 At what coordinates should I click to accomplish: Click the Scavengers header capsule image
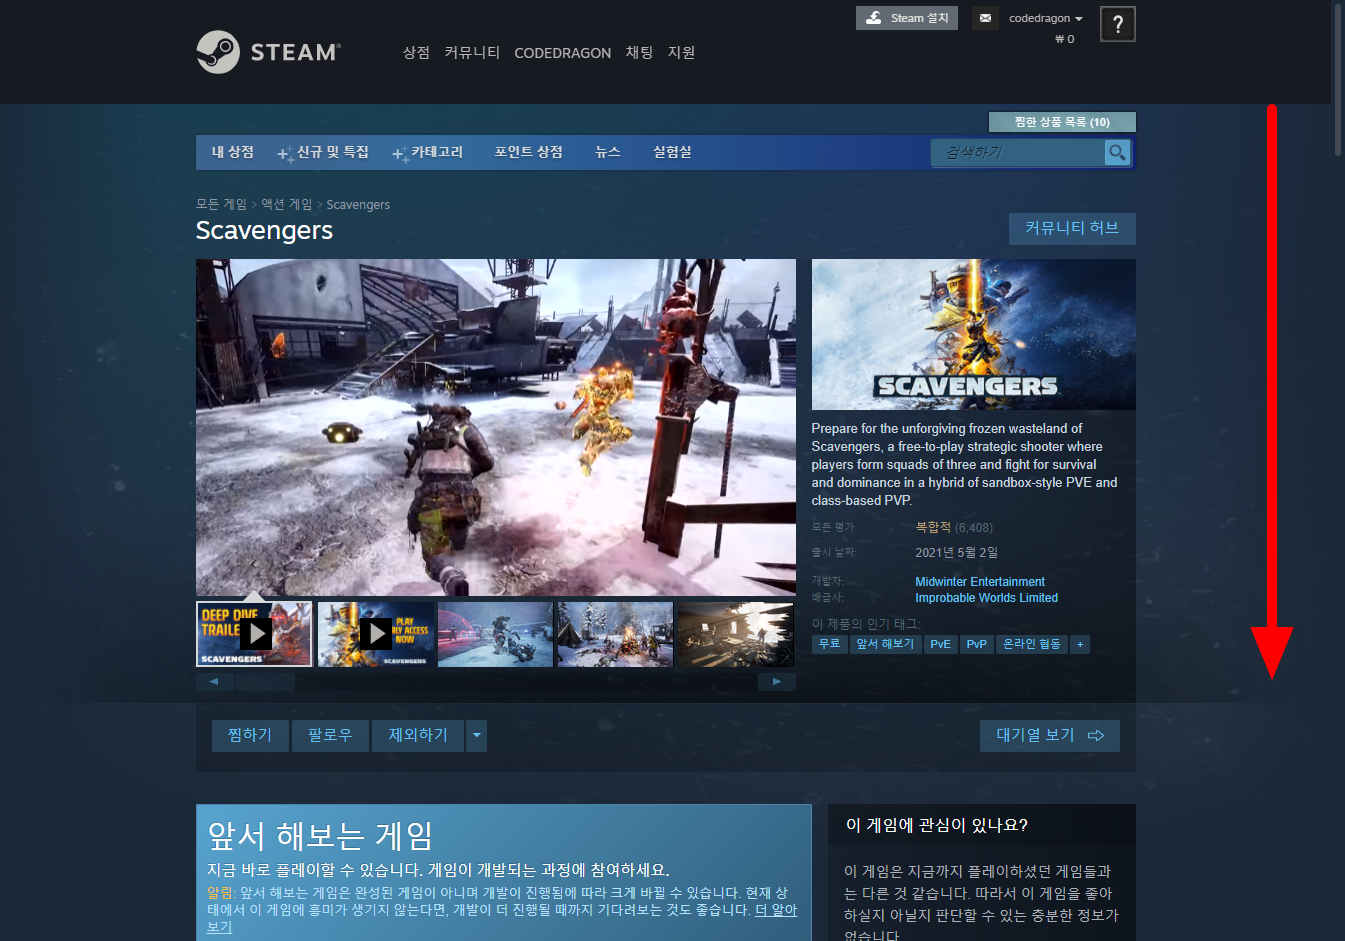coord(974,334)
